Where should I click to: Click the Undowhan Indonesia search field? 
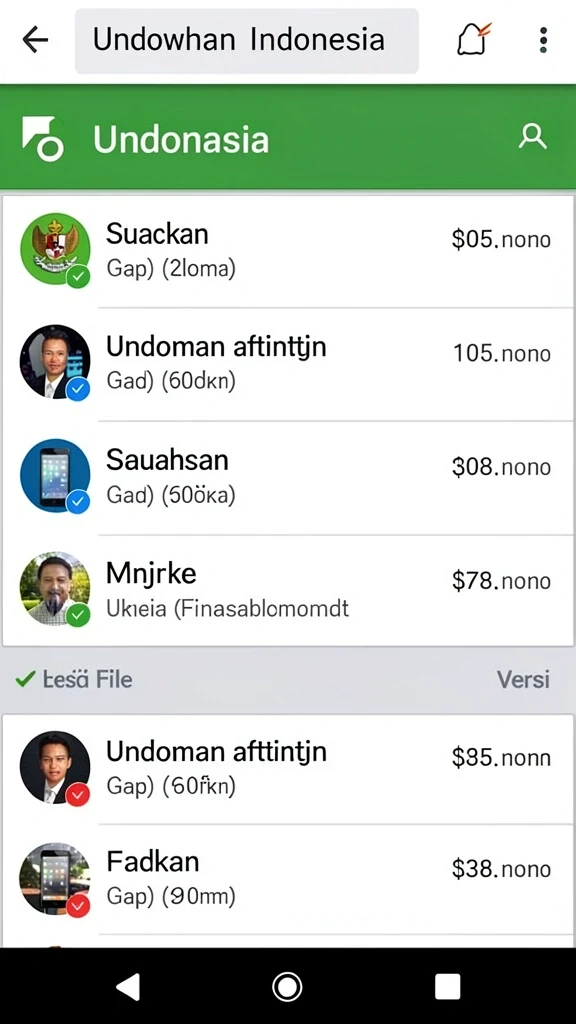pos(247,40)
